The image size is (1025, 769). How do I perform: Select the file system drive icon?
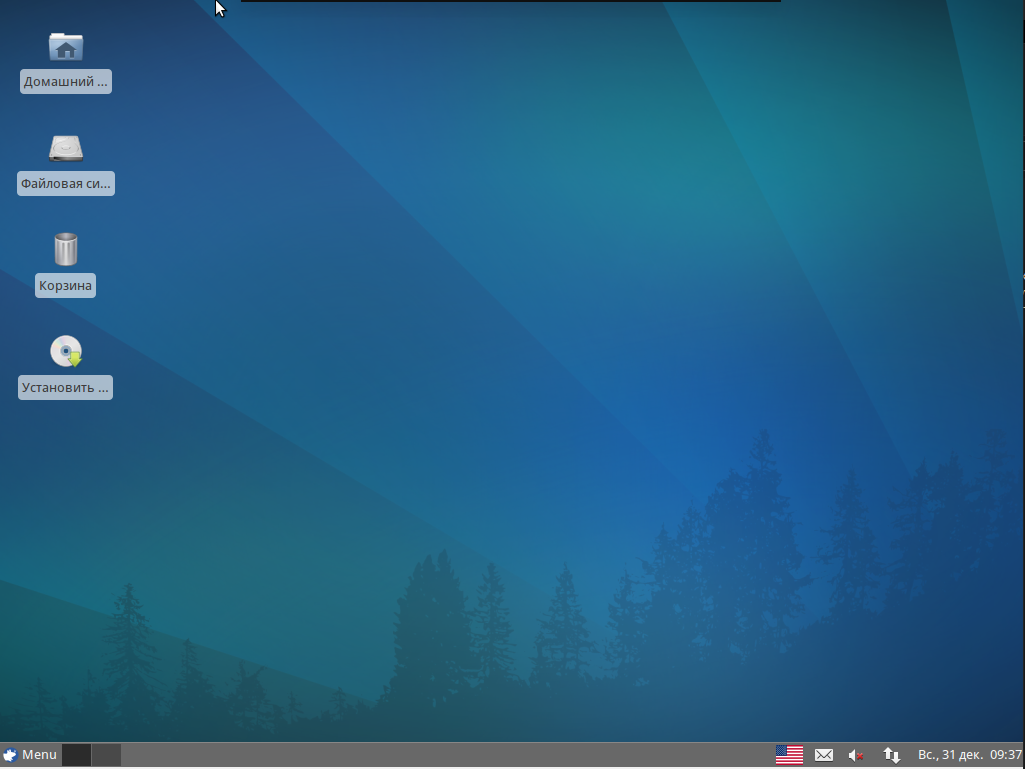(x=66, y=149)
